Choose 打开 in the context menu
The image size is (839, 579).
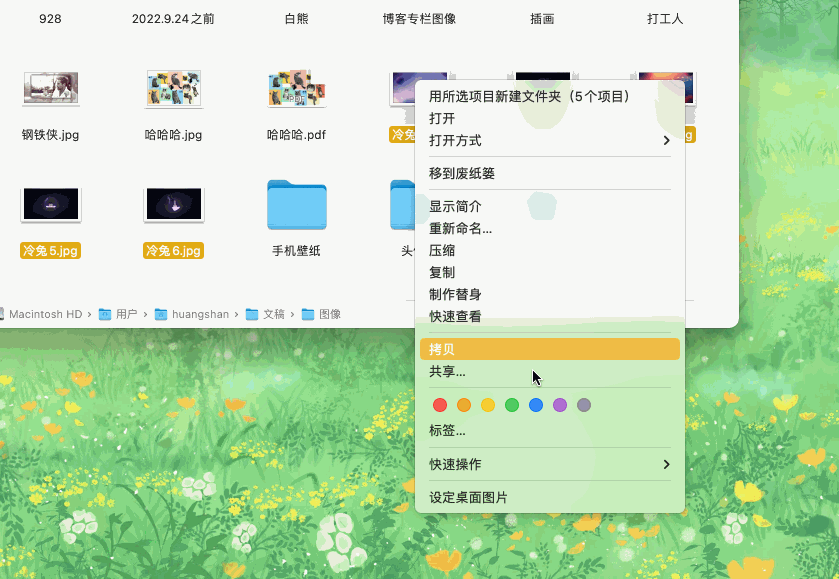(x=550, y=118)
